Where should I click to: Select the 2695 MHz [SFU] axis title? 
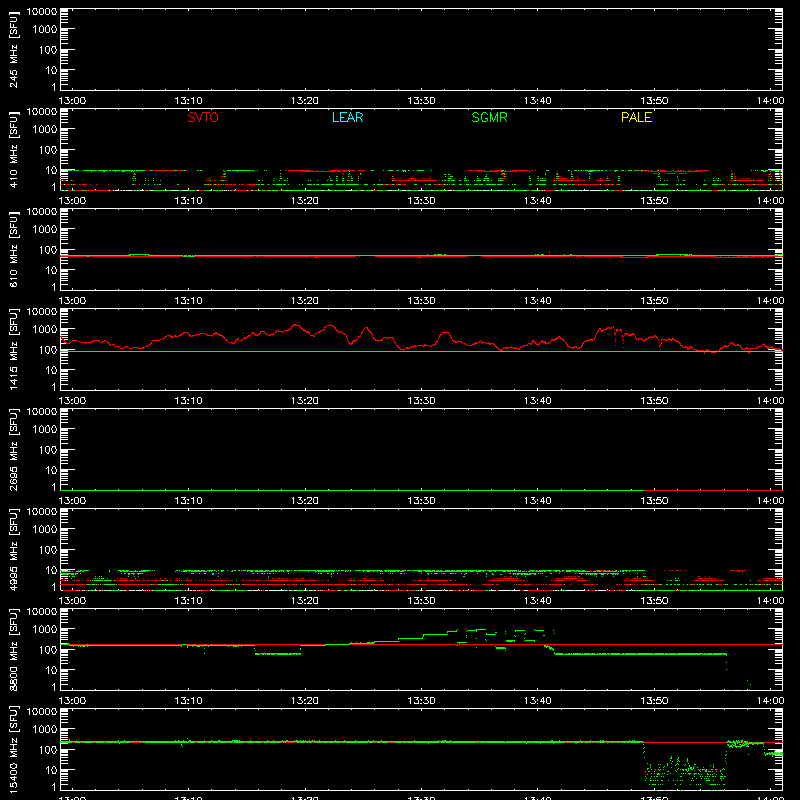(x=13, y=449)
